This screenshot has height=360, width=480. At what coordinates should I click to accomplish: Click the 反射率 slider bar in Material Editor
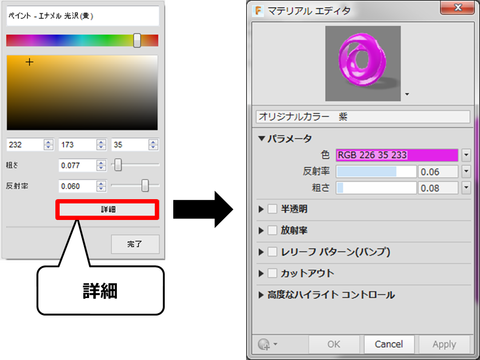point(376,172)
